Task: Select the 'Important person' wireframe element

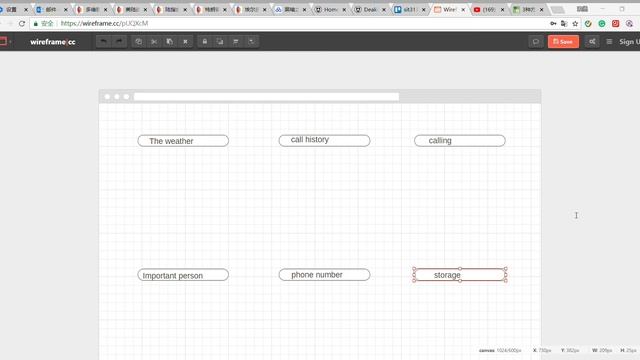Action: (183, 275)
